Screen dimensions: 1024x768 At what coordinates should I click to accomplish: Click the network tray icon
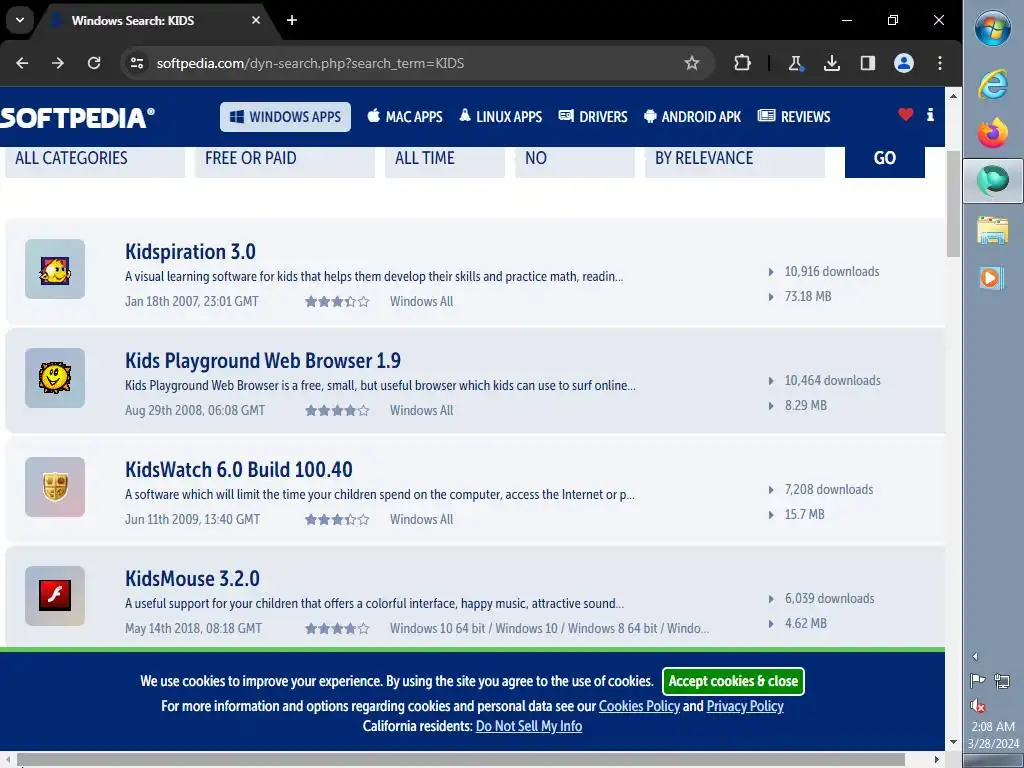coord(1002,681)
